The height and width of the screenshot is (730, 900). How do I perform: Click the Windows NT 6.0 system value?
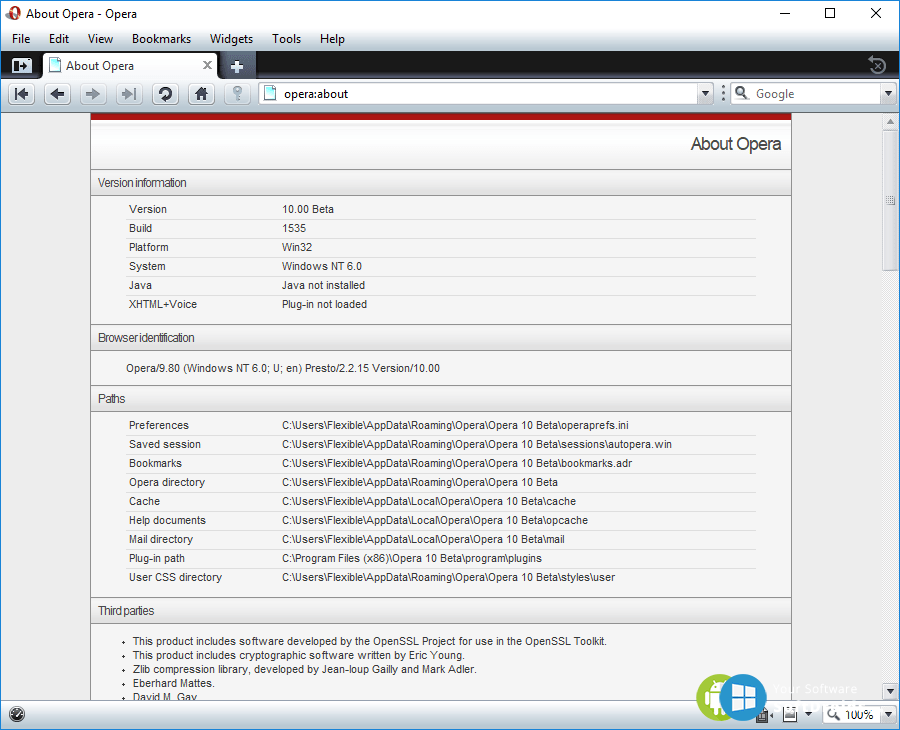click(321, 266)
